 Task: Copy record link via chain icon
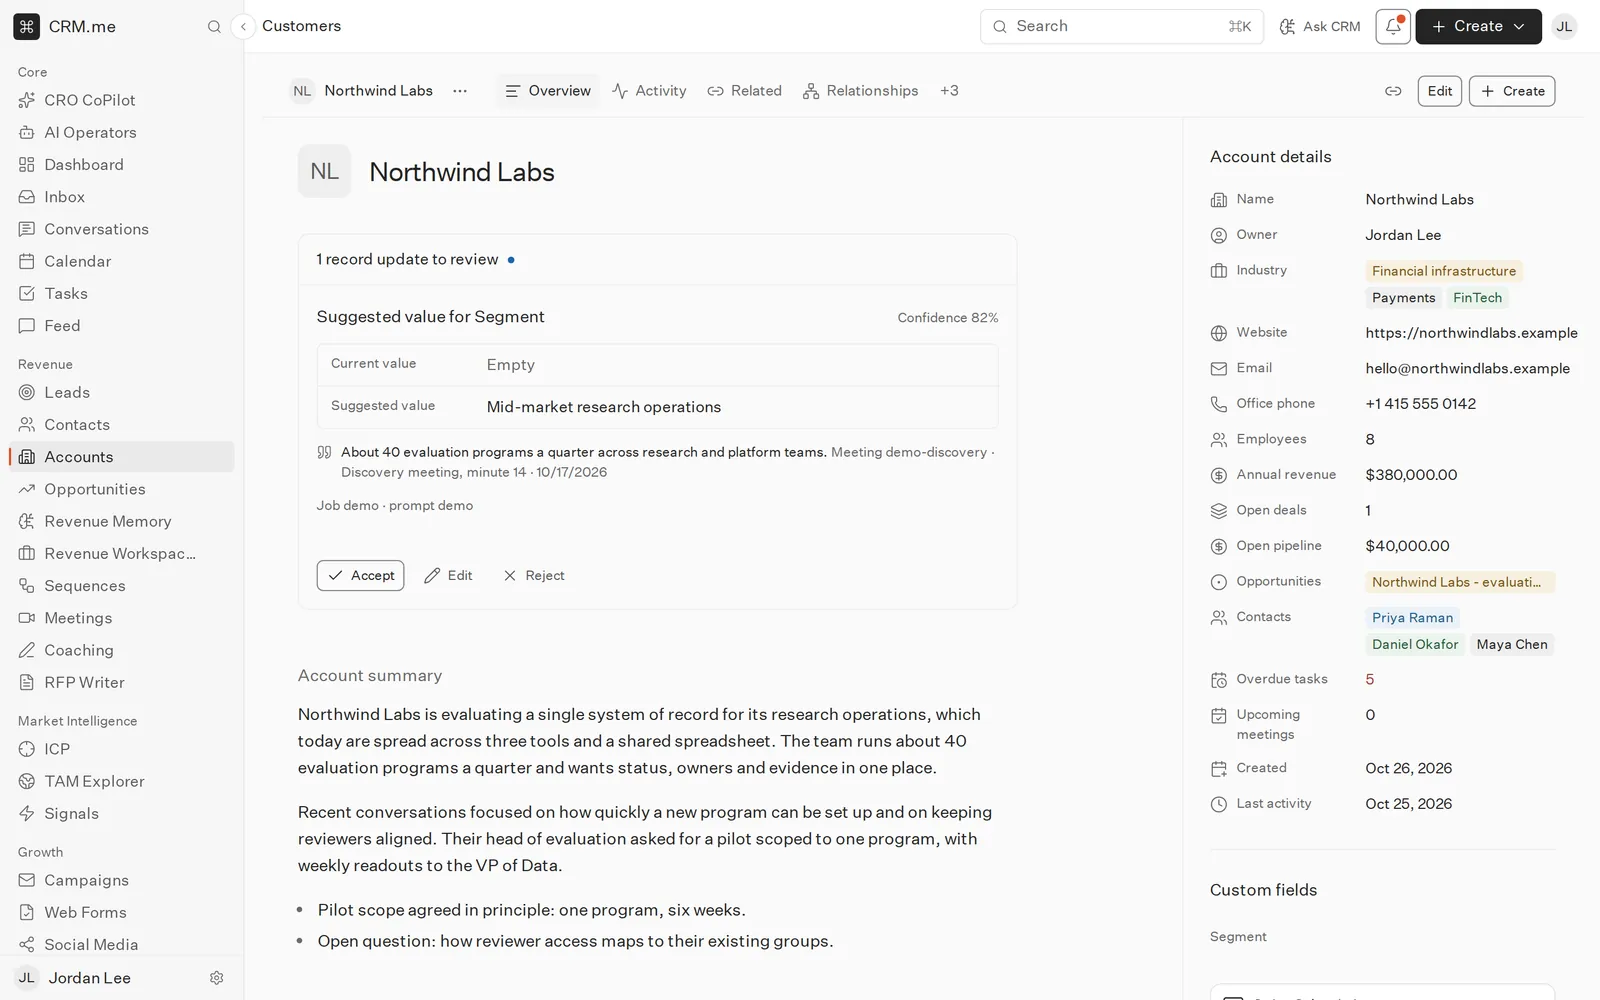pyautogui.click(x=1393, y=91)
